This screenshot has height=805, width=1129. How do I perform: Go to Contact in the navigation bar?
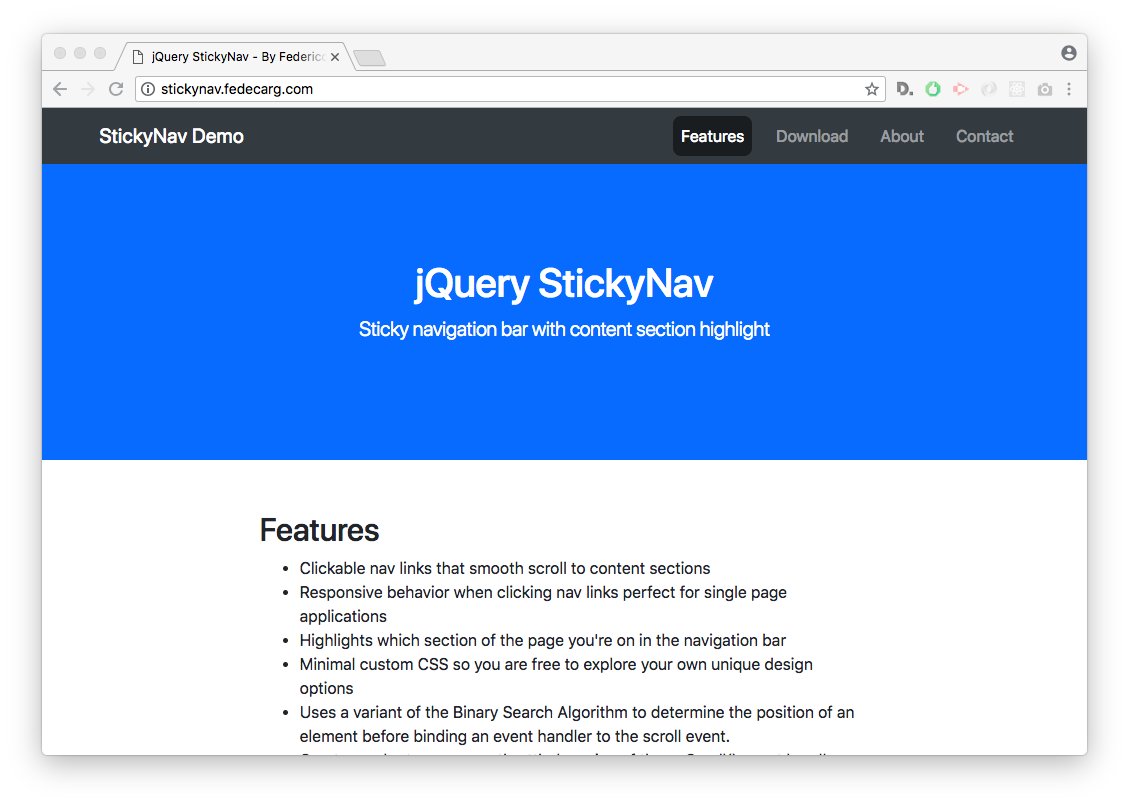pos(984,136)
